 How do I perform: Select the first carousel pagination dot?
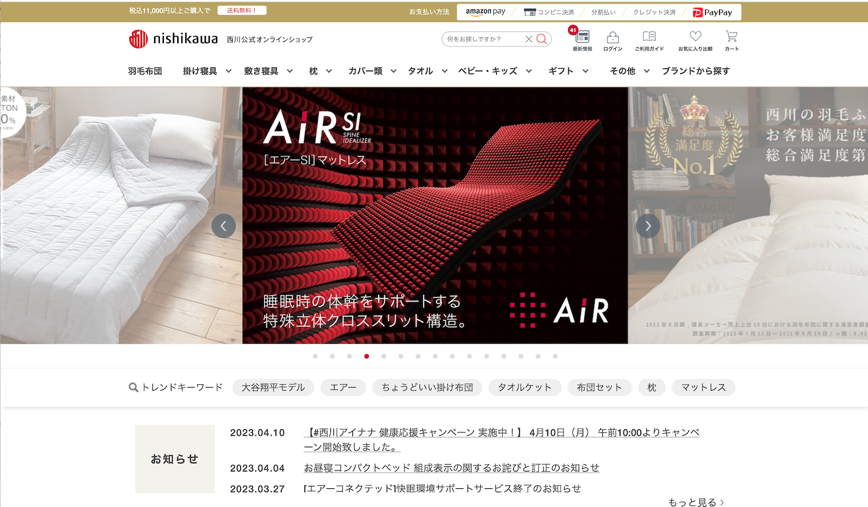coord(315,356)
